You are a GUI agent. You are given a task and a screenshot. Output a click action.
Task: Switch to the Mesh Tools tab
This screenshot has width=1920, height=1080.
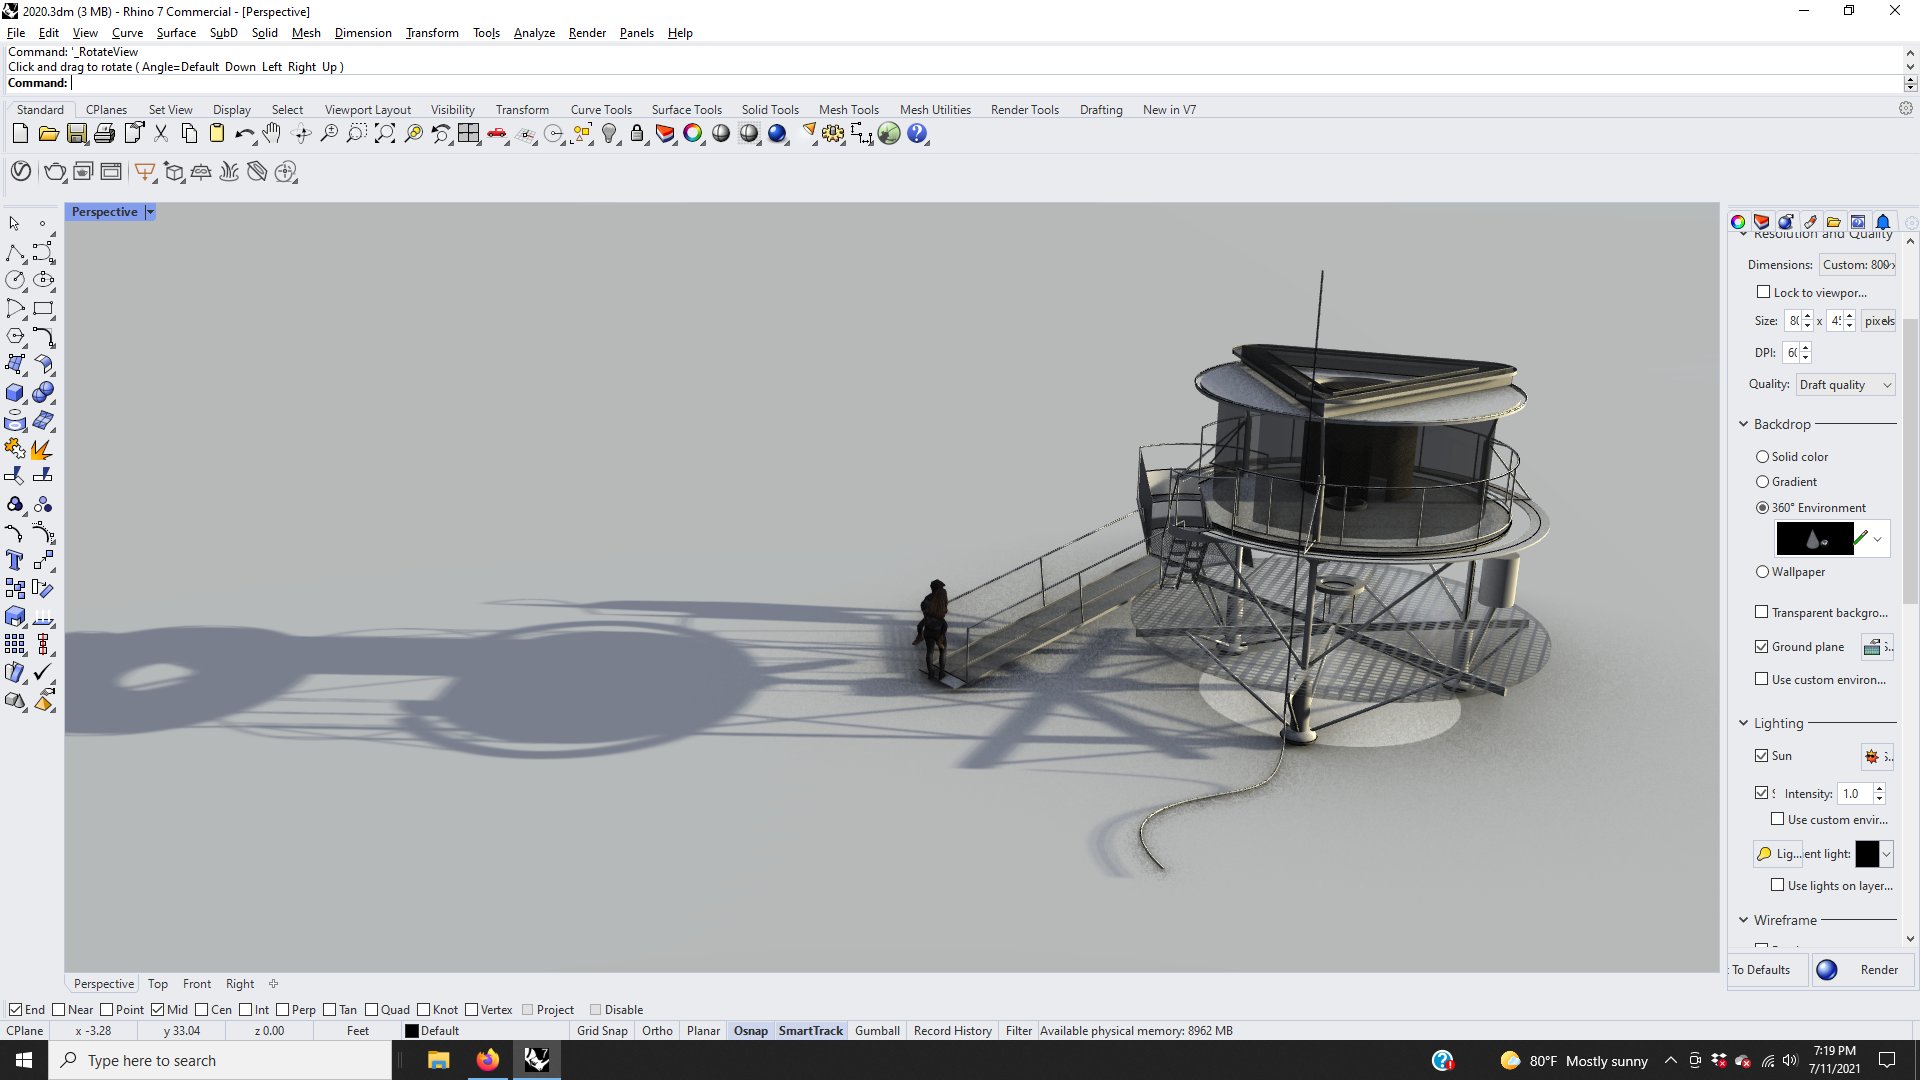(x=848, y=110)
